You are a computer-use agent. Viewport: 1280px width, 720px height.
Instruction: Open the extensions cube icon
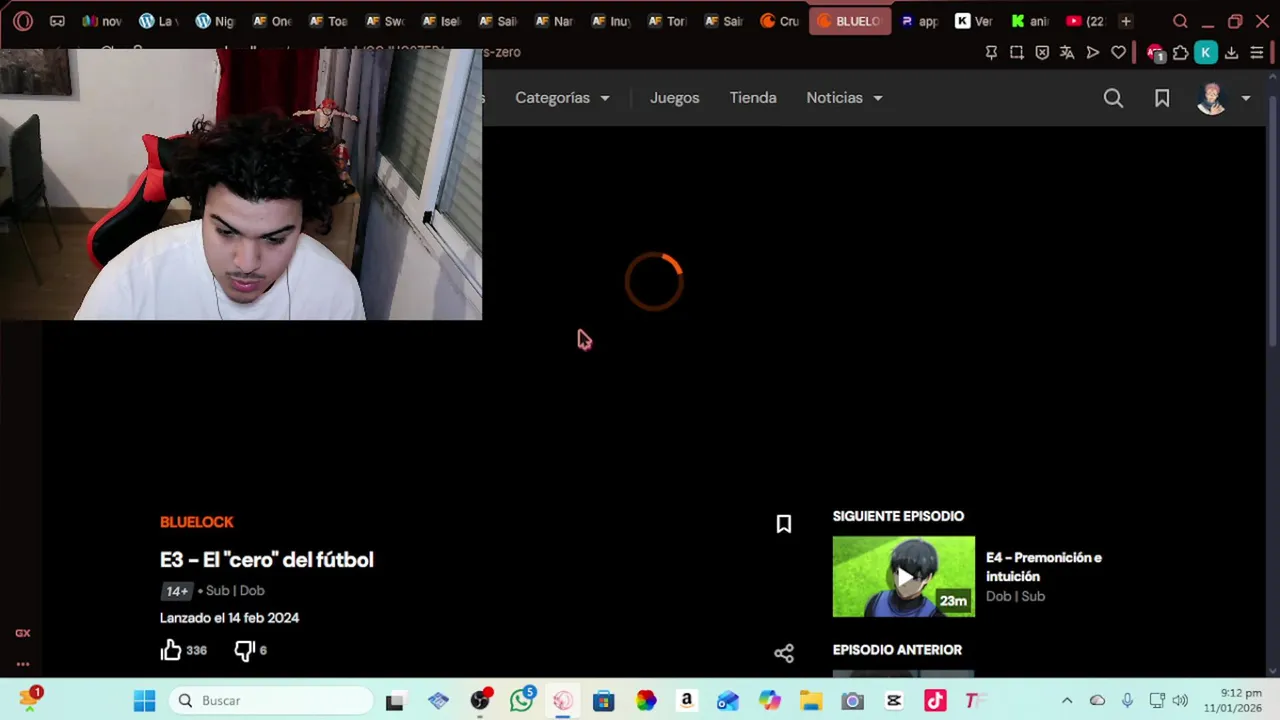point(1180,53)
